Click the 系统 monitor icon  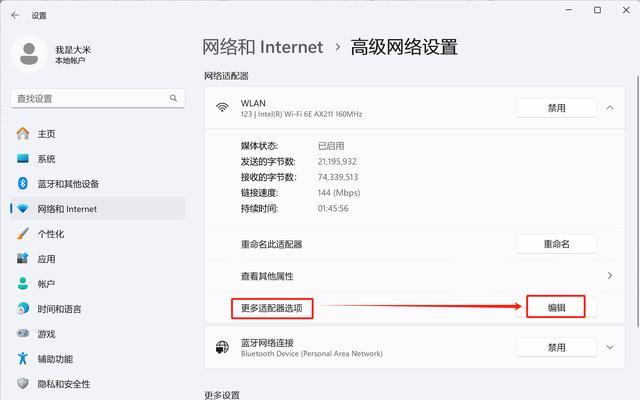tap(23, 158)
